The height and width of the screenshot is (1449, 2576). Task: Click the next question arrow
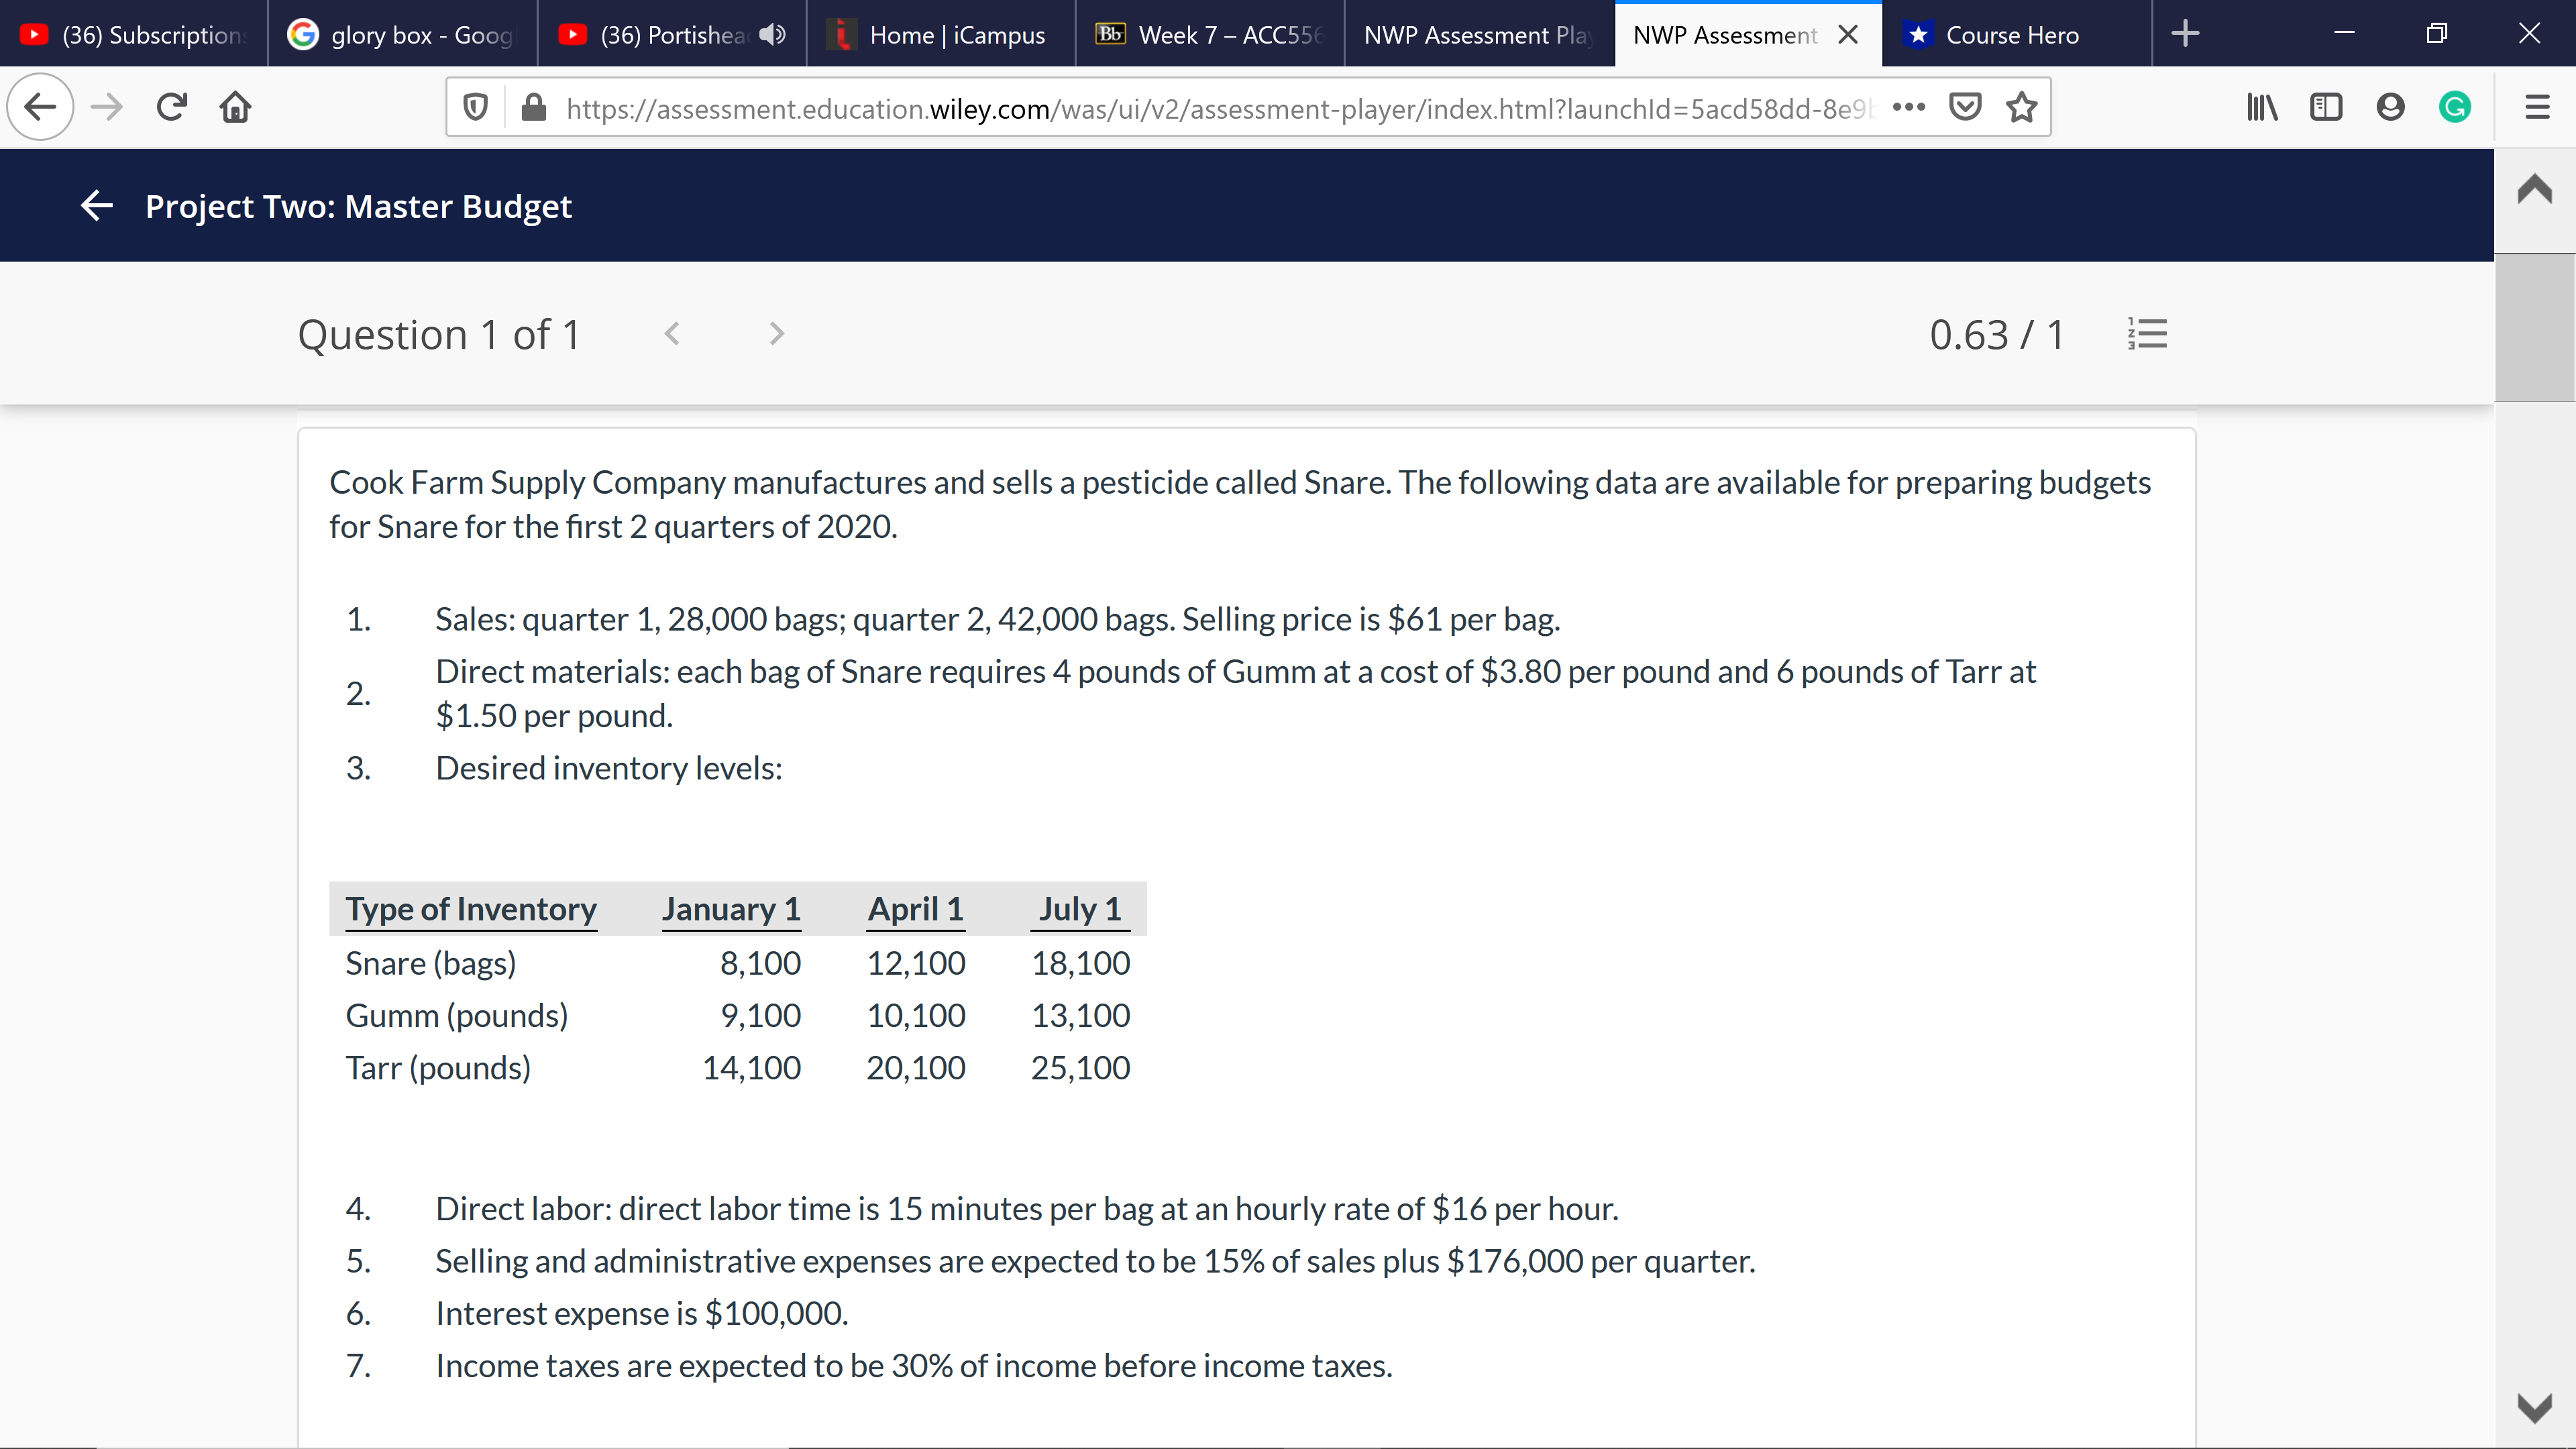(x=777, y=334)
